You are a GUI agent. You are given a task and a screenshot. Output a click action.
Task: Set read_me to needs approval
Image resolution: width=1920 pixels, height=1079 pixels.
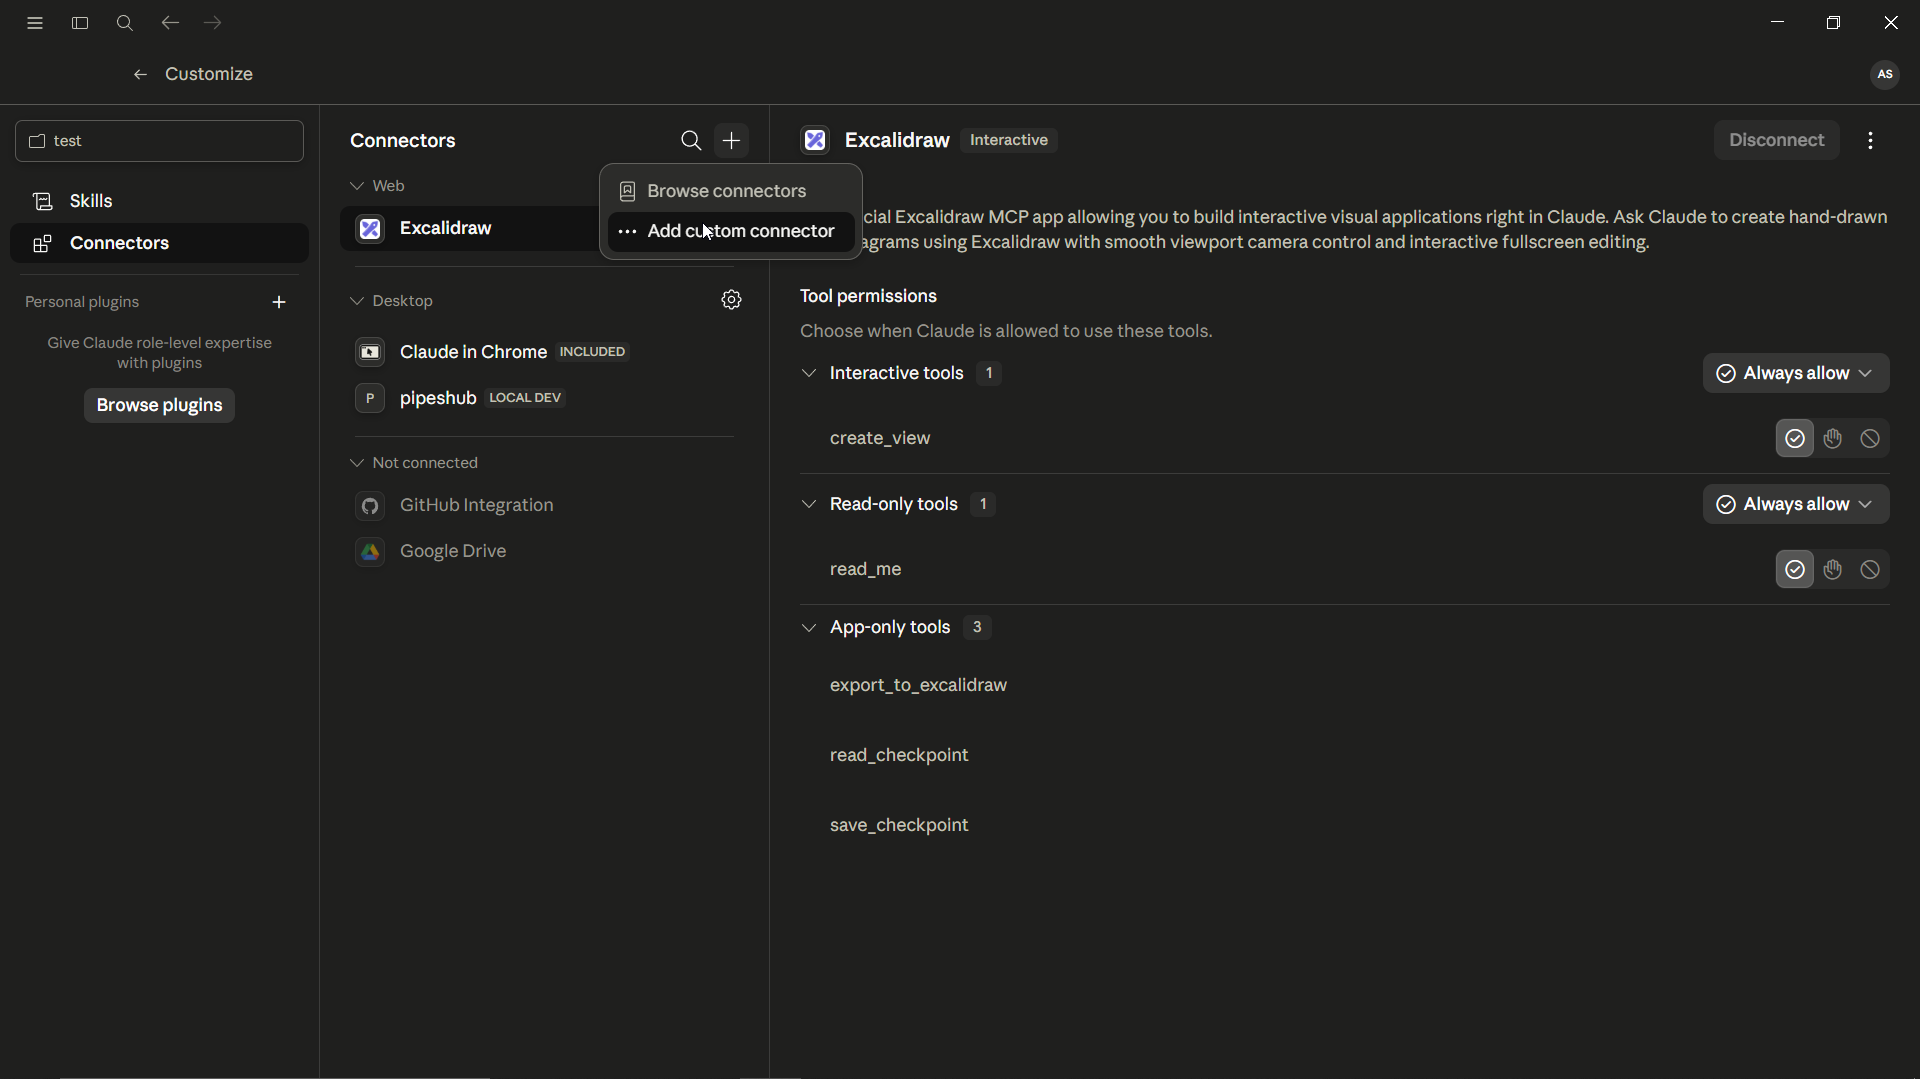point(1833,569)
